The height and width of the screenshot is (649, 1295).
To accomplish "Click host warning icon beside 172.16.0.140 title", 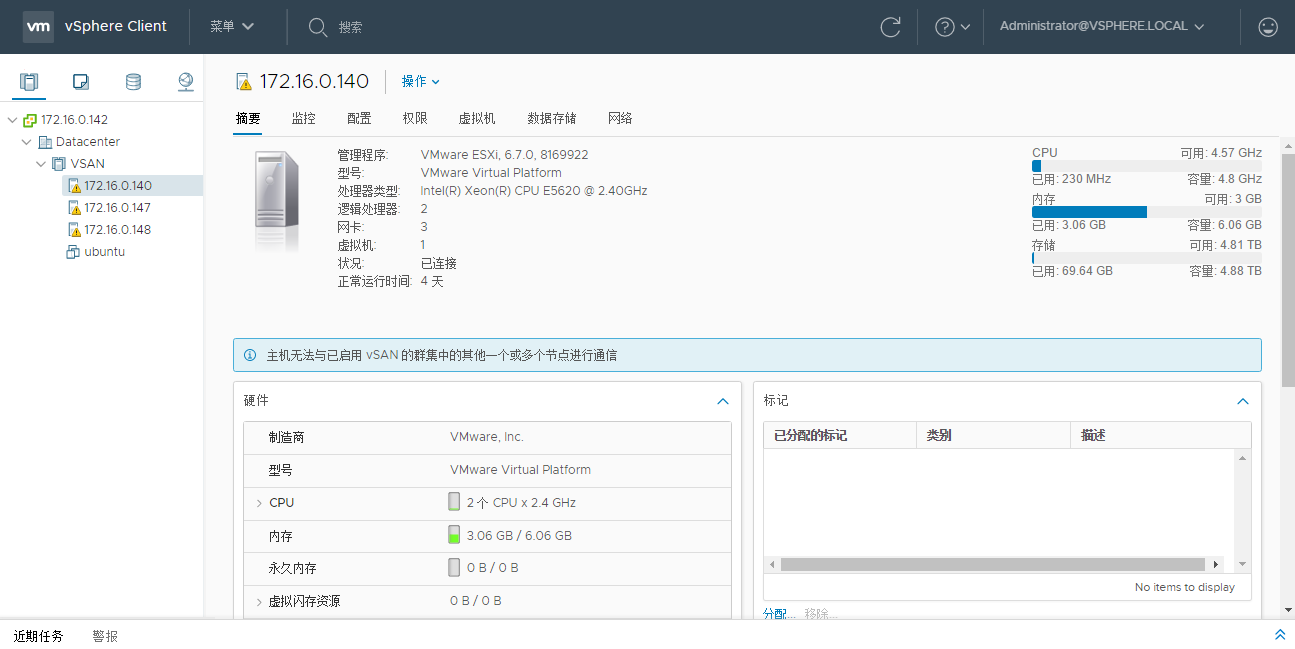I will coord(245,82).
